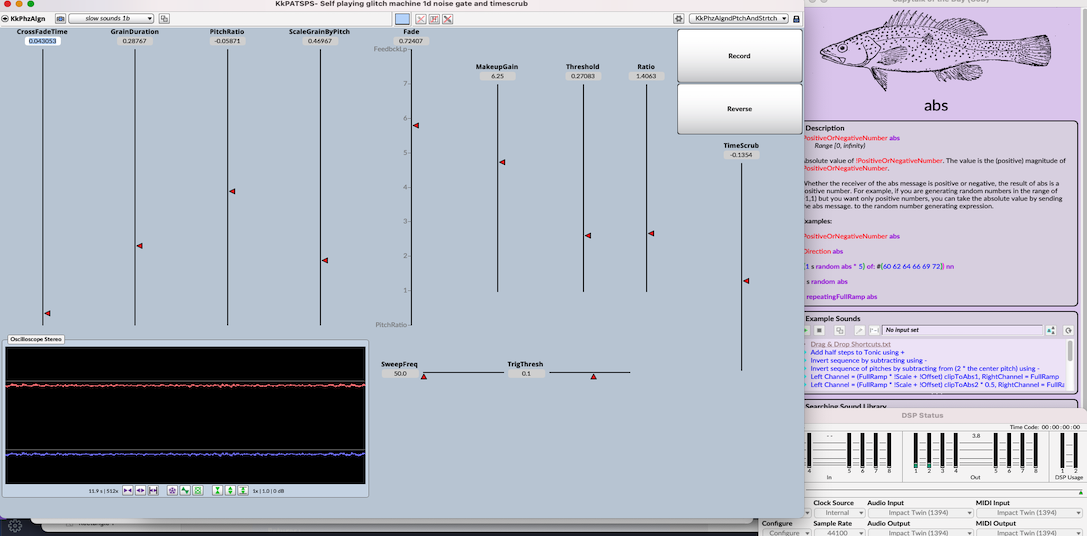
Task: Click the TimeScrub fader handle
Action: tap(747, 281)
